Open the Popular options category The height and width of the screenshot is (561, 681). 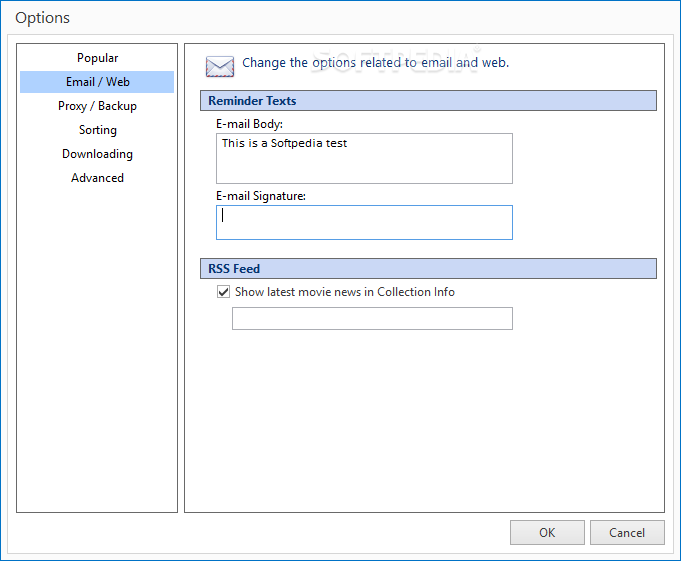97,58
